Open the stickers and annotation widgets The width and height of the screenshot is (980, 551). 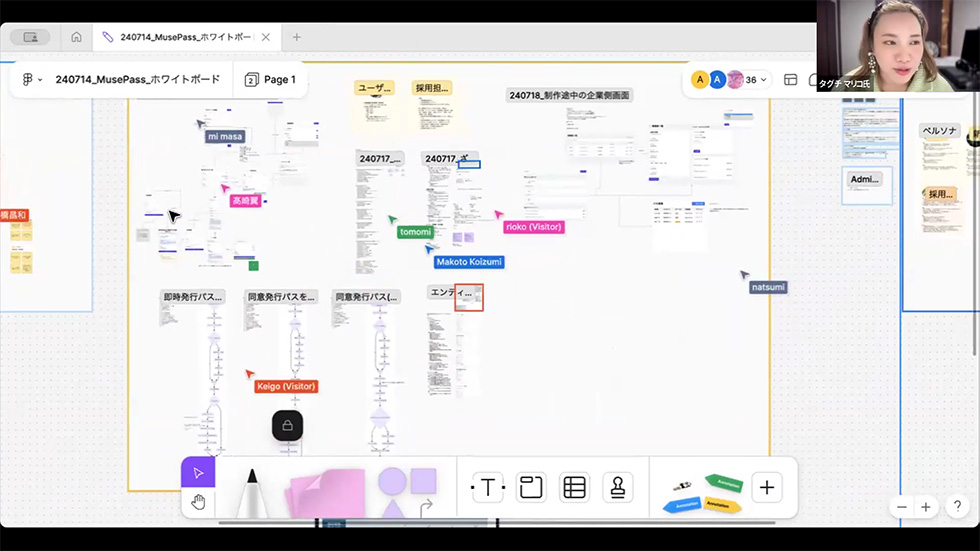pos(703,492)
